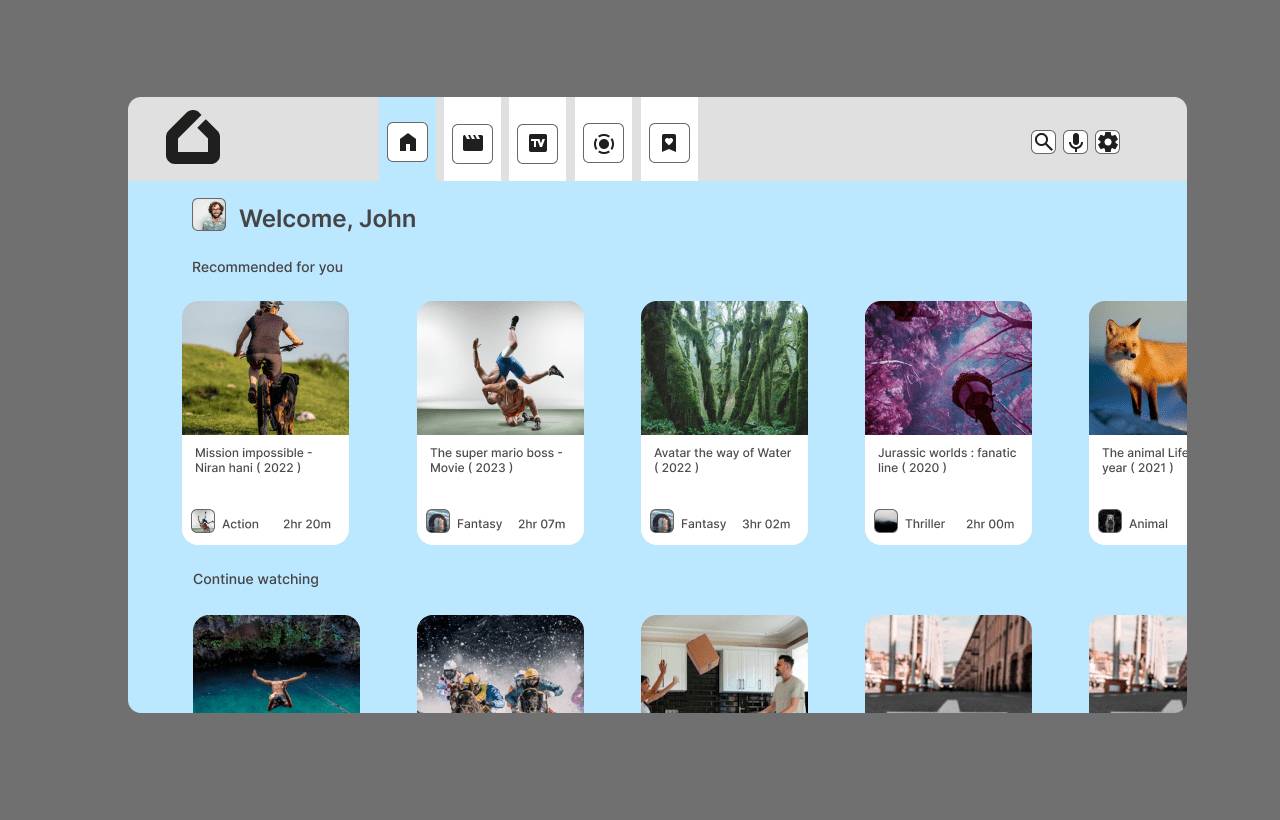Click the search magnifier icon
Viewport: 1280px width, 820px height.
1043,142
